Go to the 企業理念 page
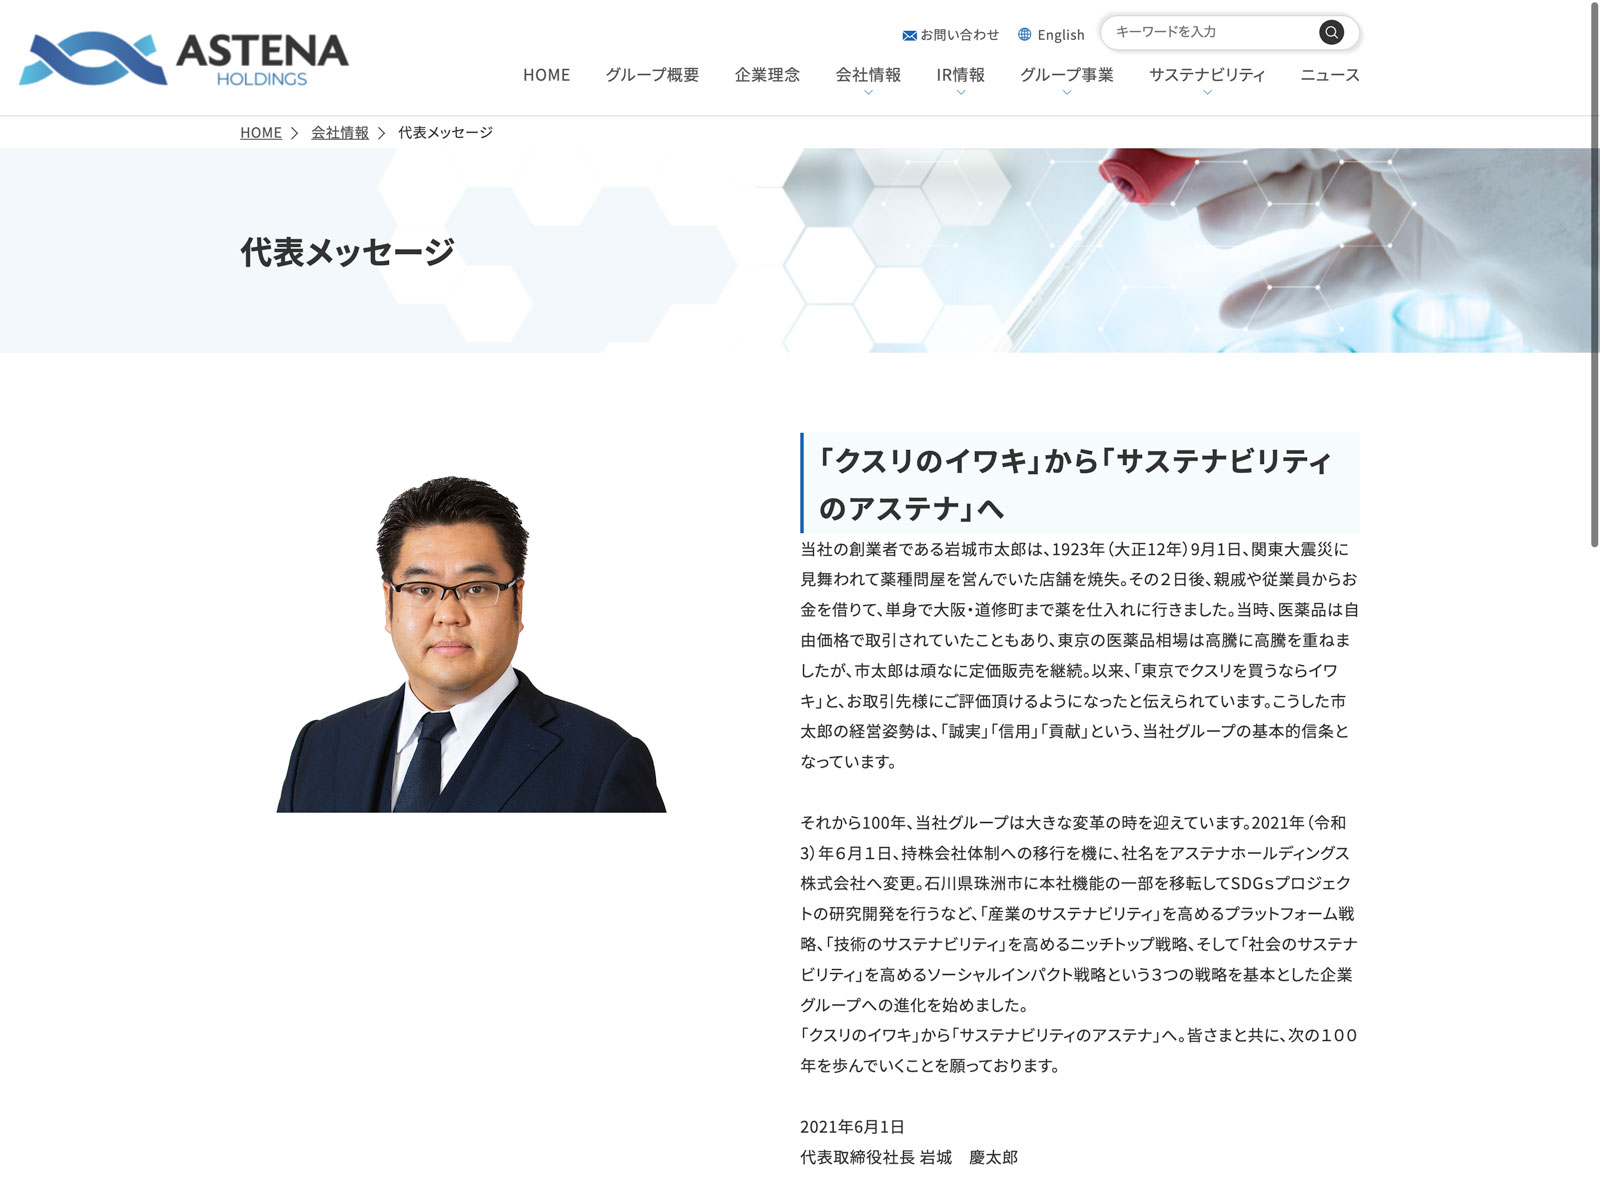The height and width of the screenshot is (1200, 1600). click(767, 75)
